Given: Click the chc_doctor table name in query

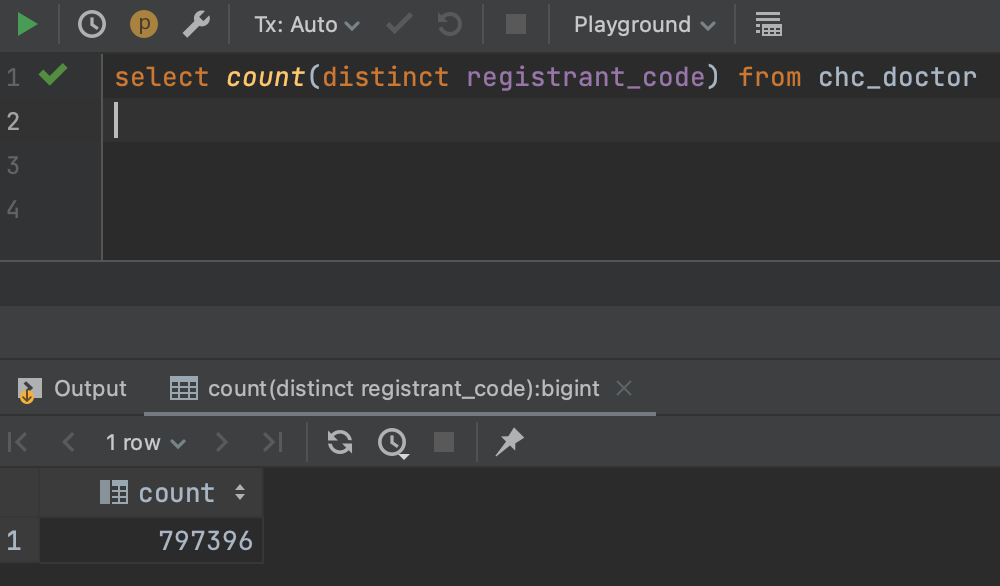Looking at the screenshot, I should (897, 77).
